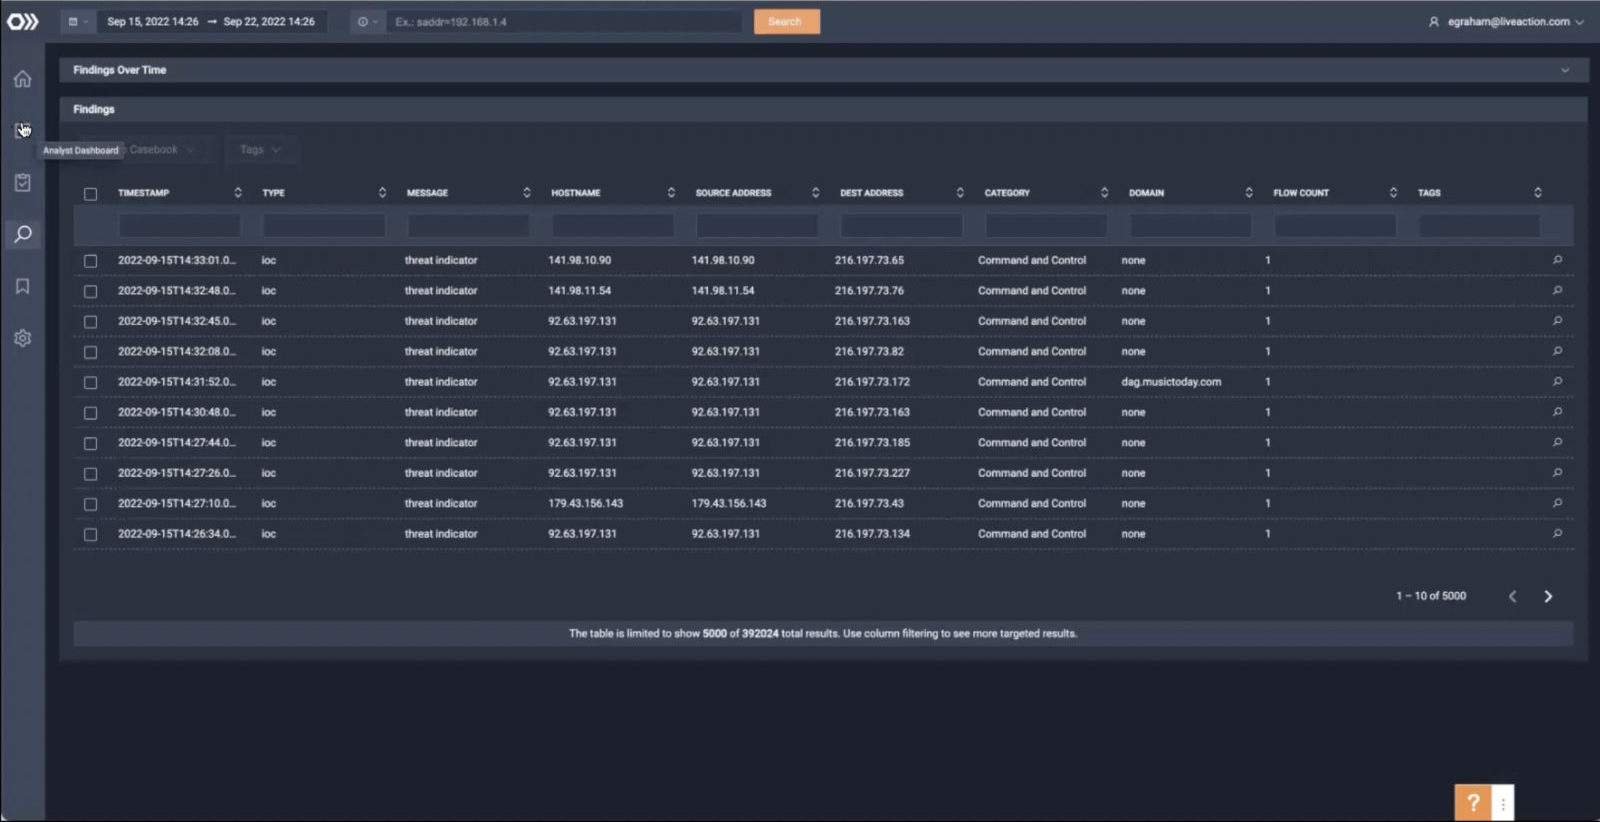Inspect finding row 14:32:08 magnifier icon
1600x822 pixels.
[1557, 351]
